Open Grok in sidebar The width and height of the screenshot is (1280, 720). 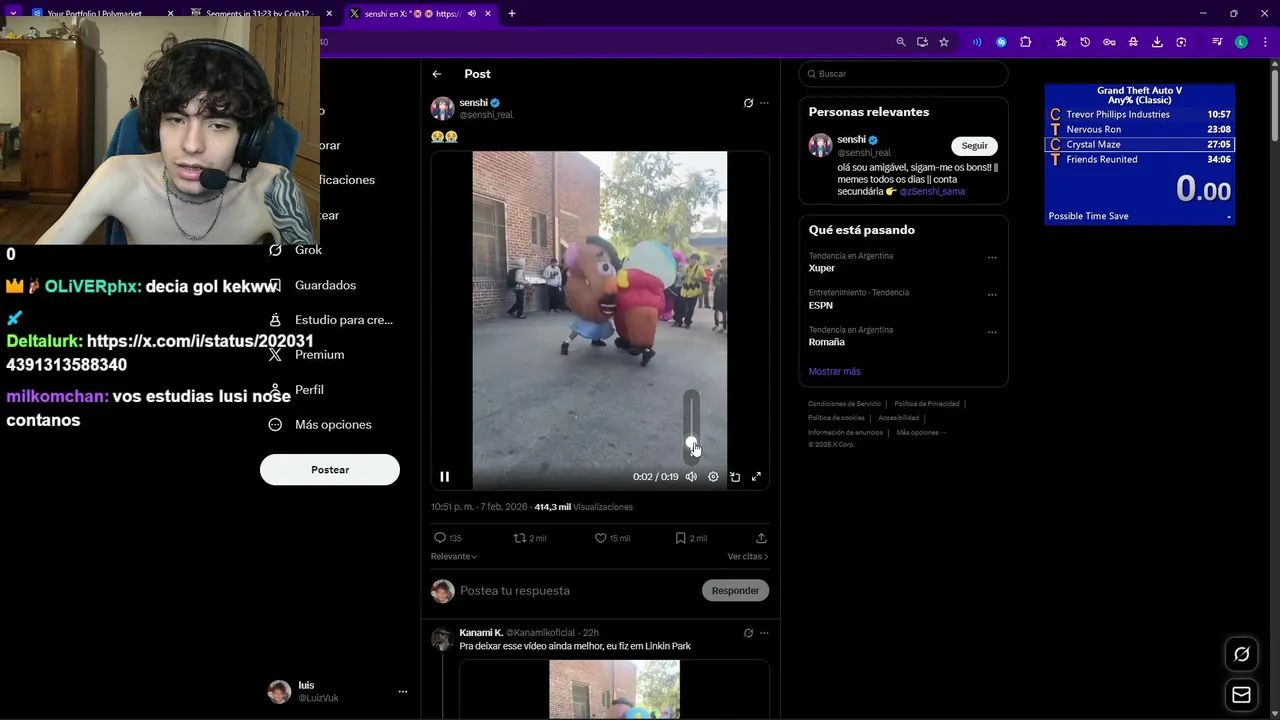(x=296, y=250)
